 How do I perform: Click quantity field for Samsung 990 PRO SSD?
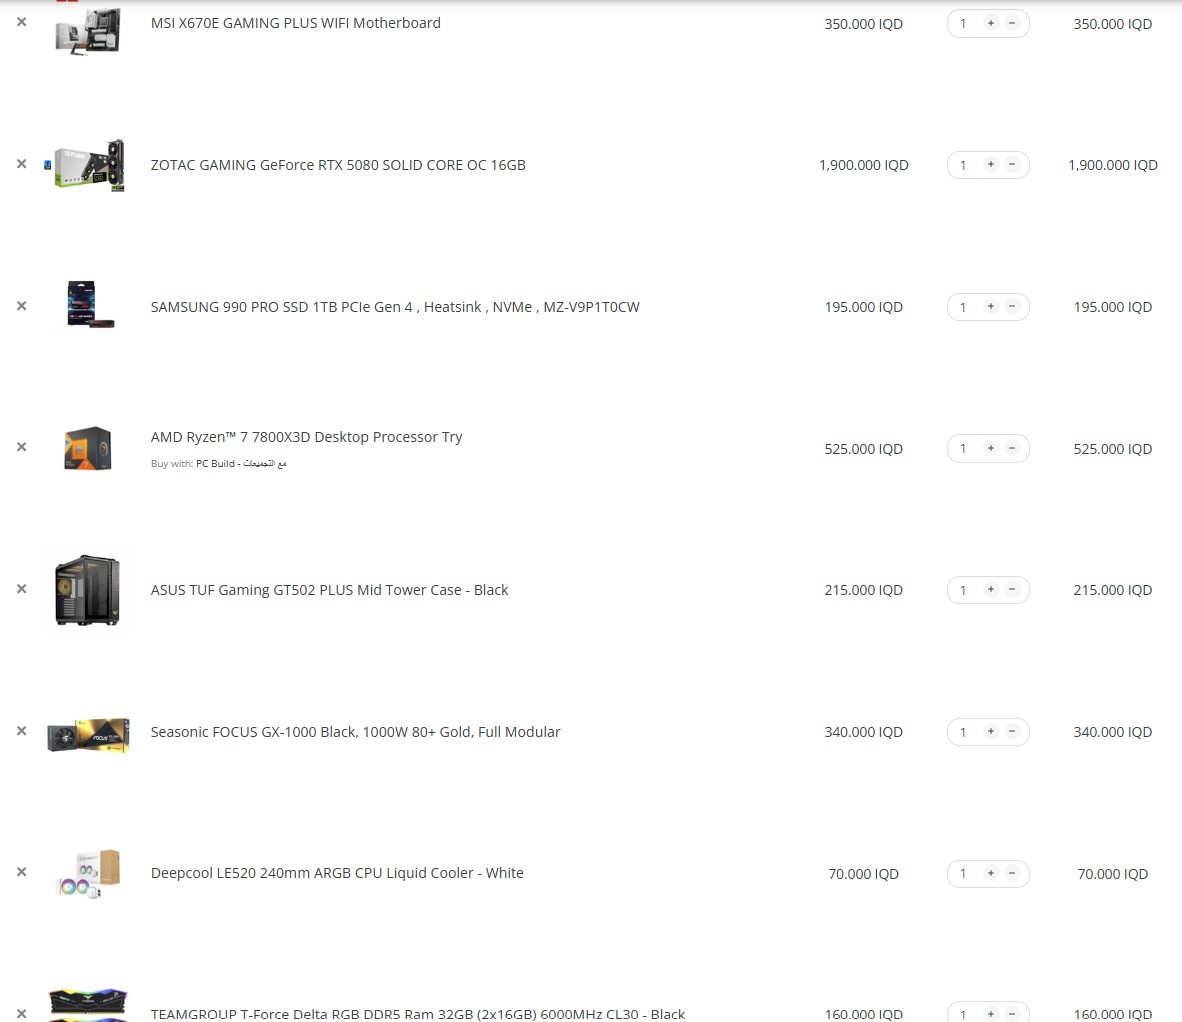963,307
